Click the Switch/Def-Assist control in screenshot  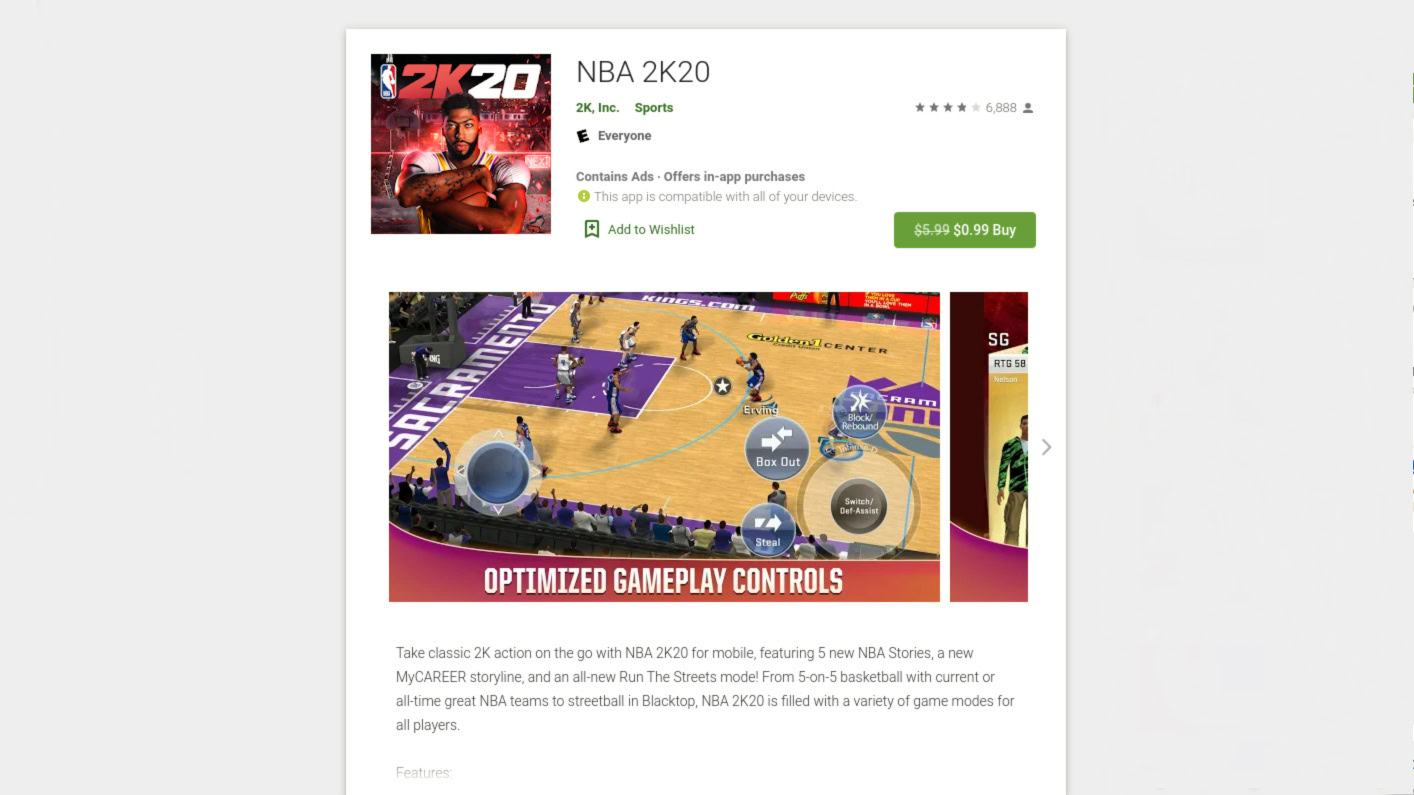tap(858, 505)
